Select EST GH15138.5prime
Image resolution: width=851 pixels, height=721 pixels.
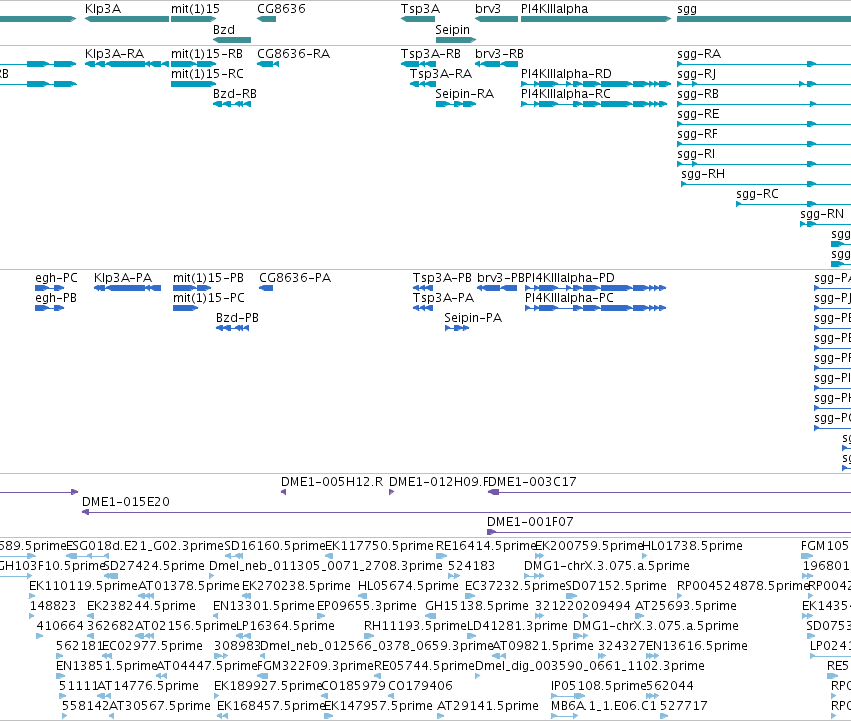point(431,617)
